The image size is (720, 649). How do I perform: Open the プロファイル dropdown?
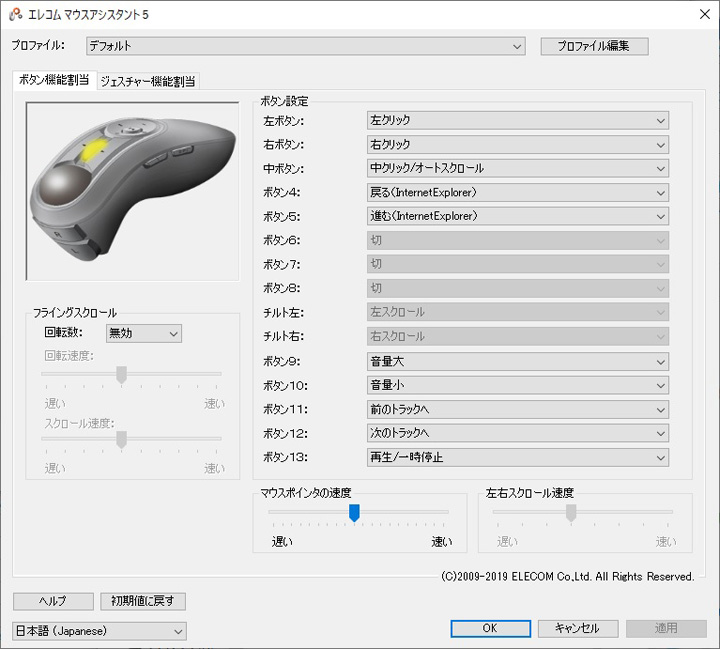pos(304,46)
